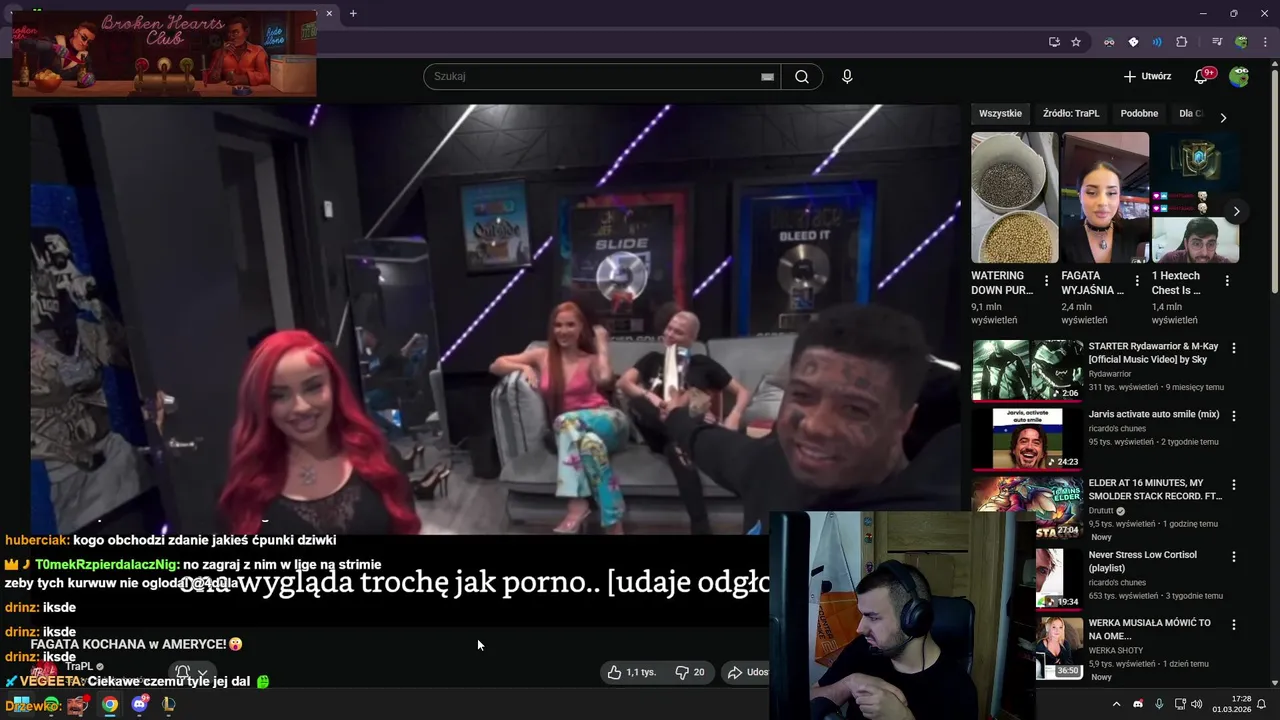This screenshot has width=1280, height=720.
Task: Open the Jarvis activate auto smile video
Action: point(1154,414)
